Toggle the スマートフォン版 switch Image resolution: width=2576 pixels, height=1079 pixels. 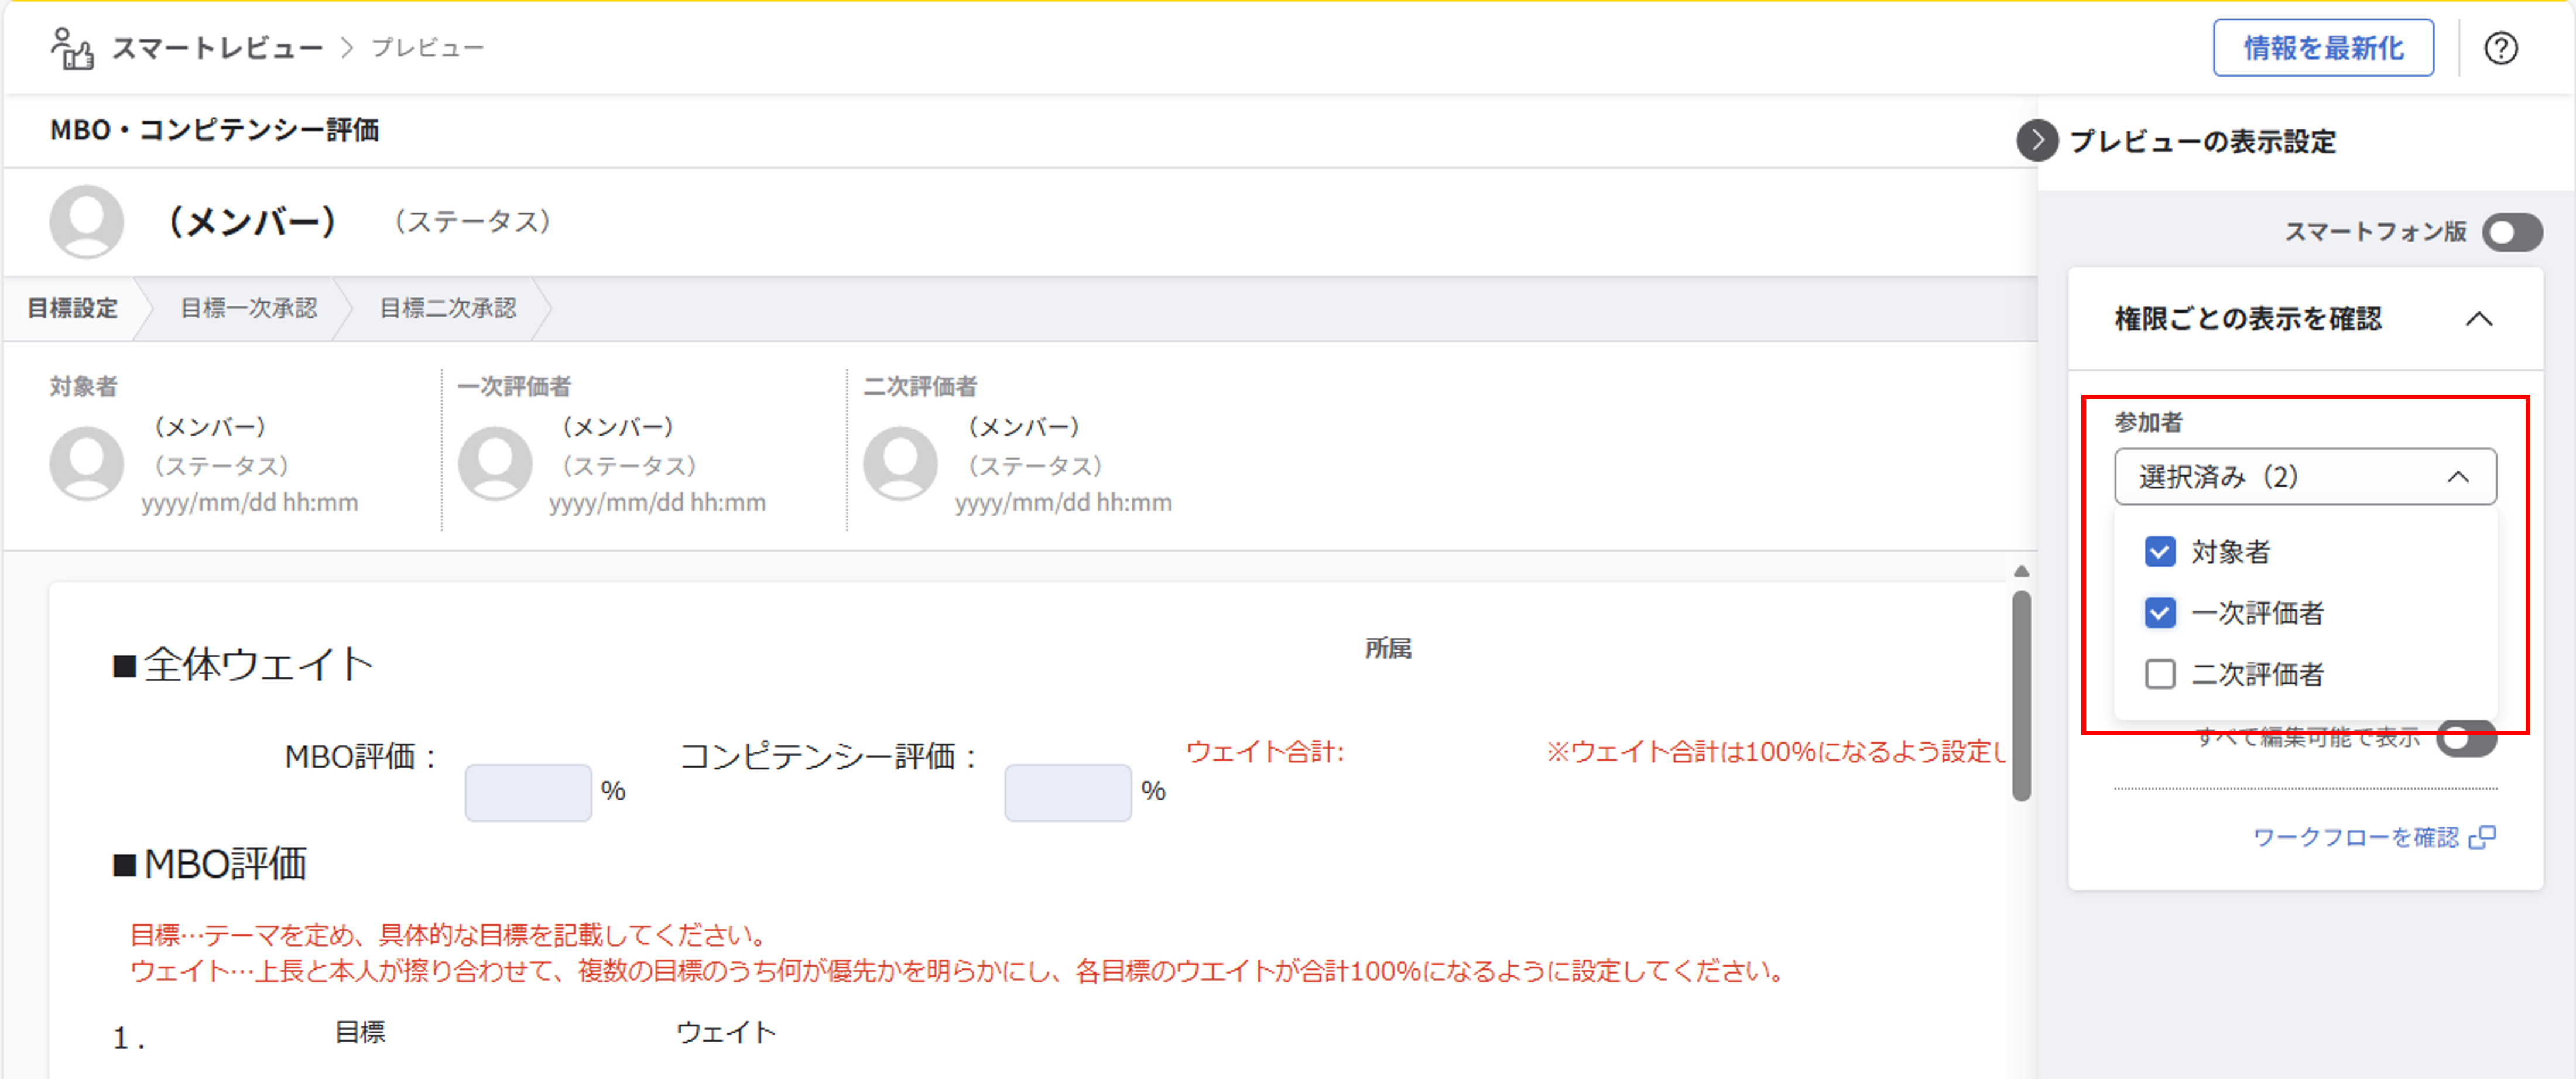pyautogui.click(x=2514, y=232)
